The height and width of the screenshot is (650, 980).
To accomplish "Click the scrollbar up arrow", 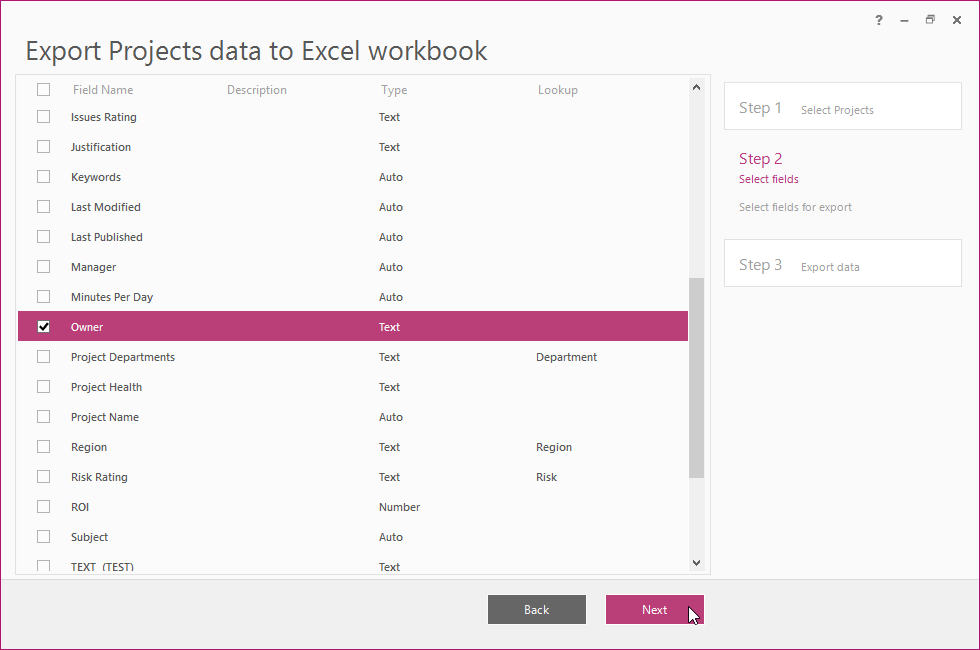I will 697,88.
